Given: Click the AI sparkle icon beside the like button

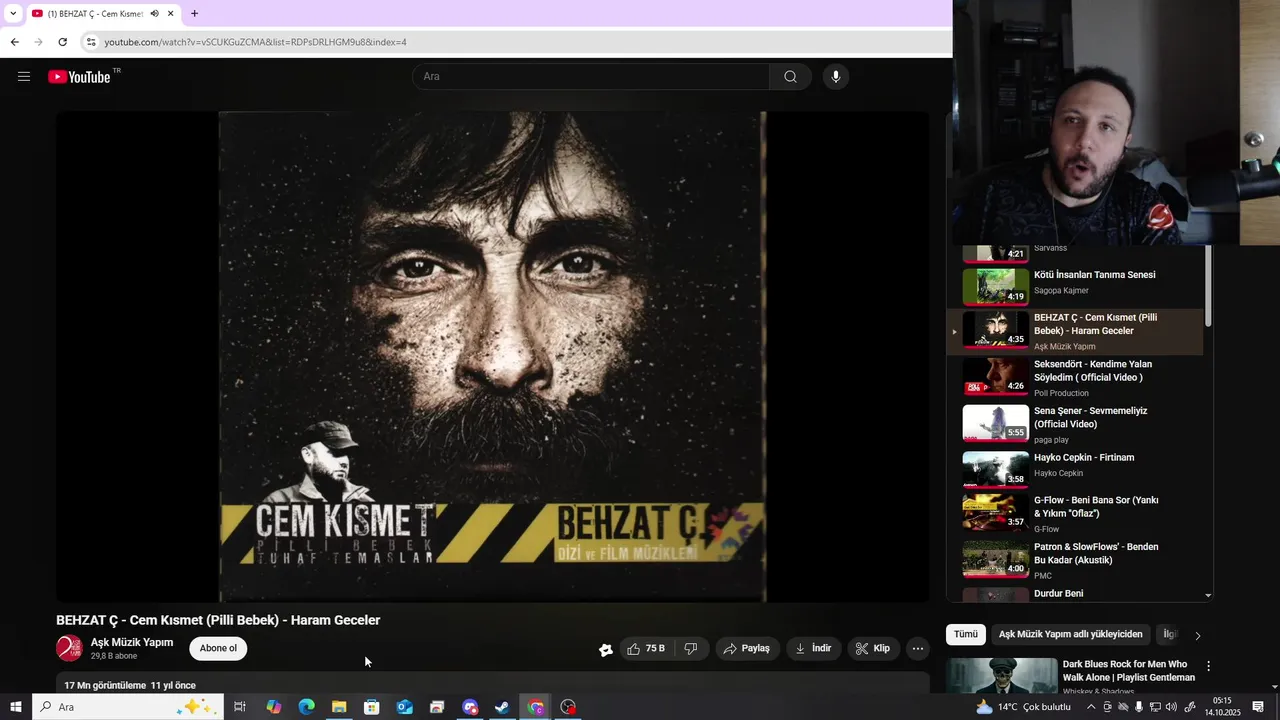Looking at the screenshot, I should [606, 649].
